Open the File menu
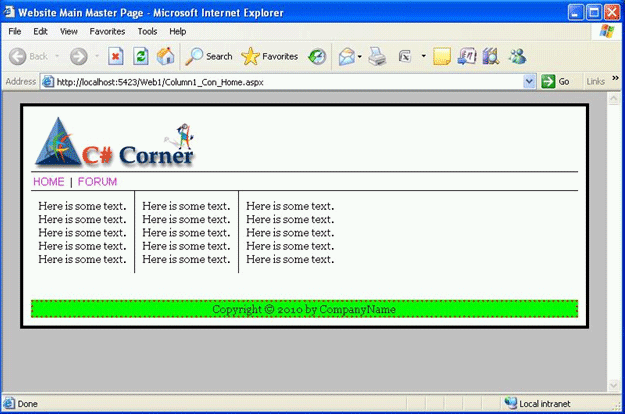 click(x=15, y=31)
